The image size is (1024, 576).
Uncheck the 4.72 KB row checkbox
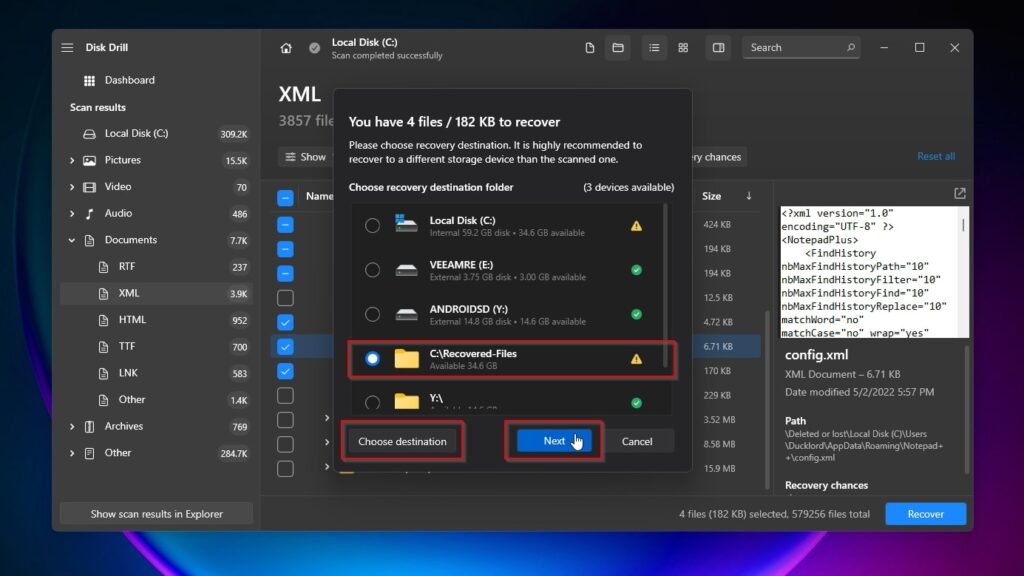pos(285,322)
